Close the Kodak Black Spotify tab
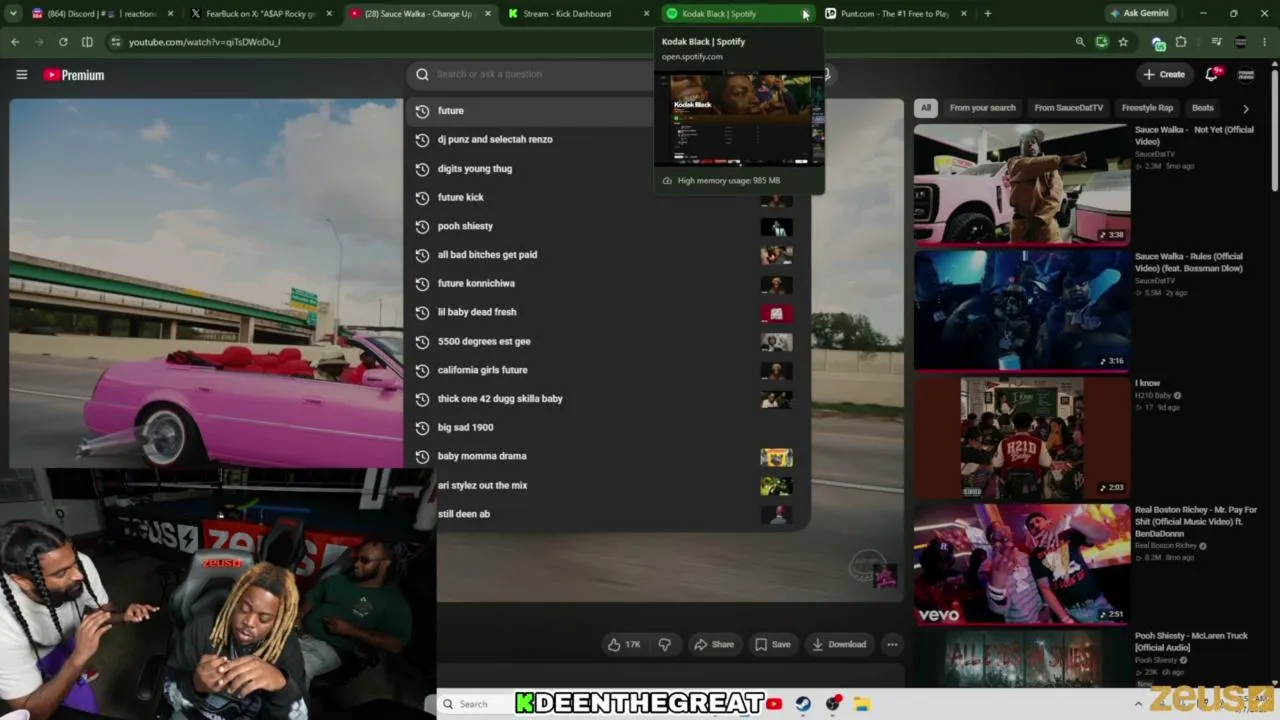This screenshot has height=720, width=1280. 805,14
